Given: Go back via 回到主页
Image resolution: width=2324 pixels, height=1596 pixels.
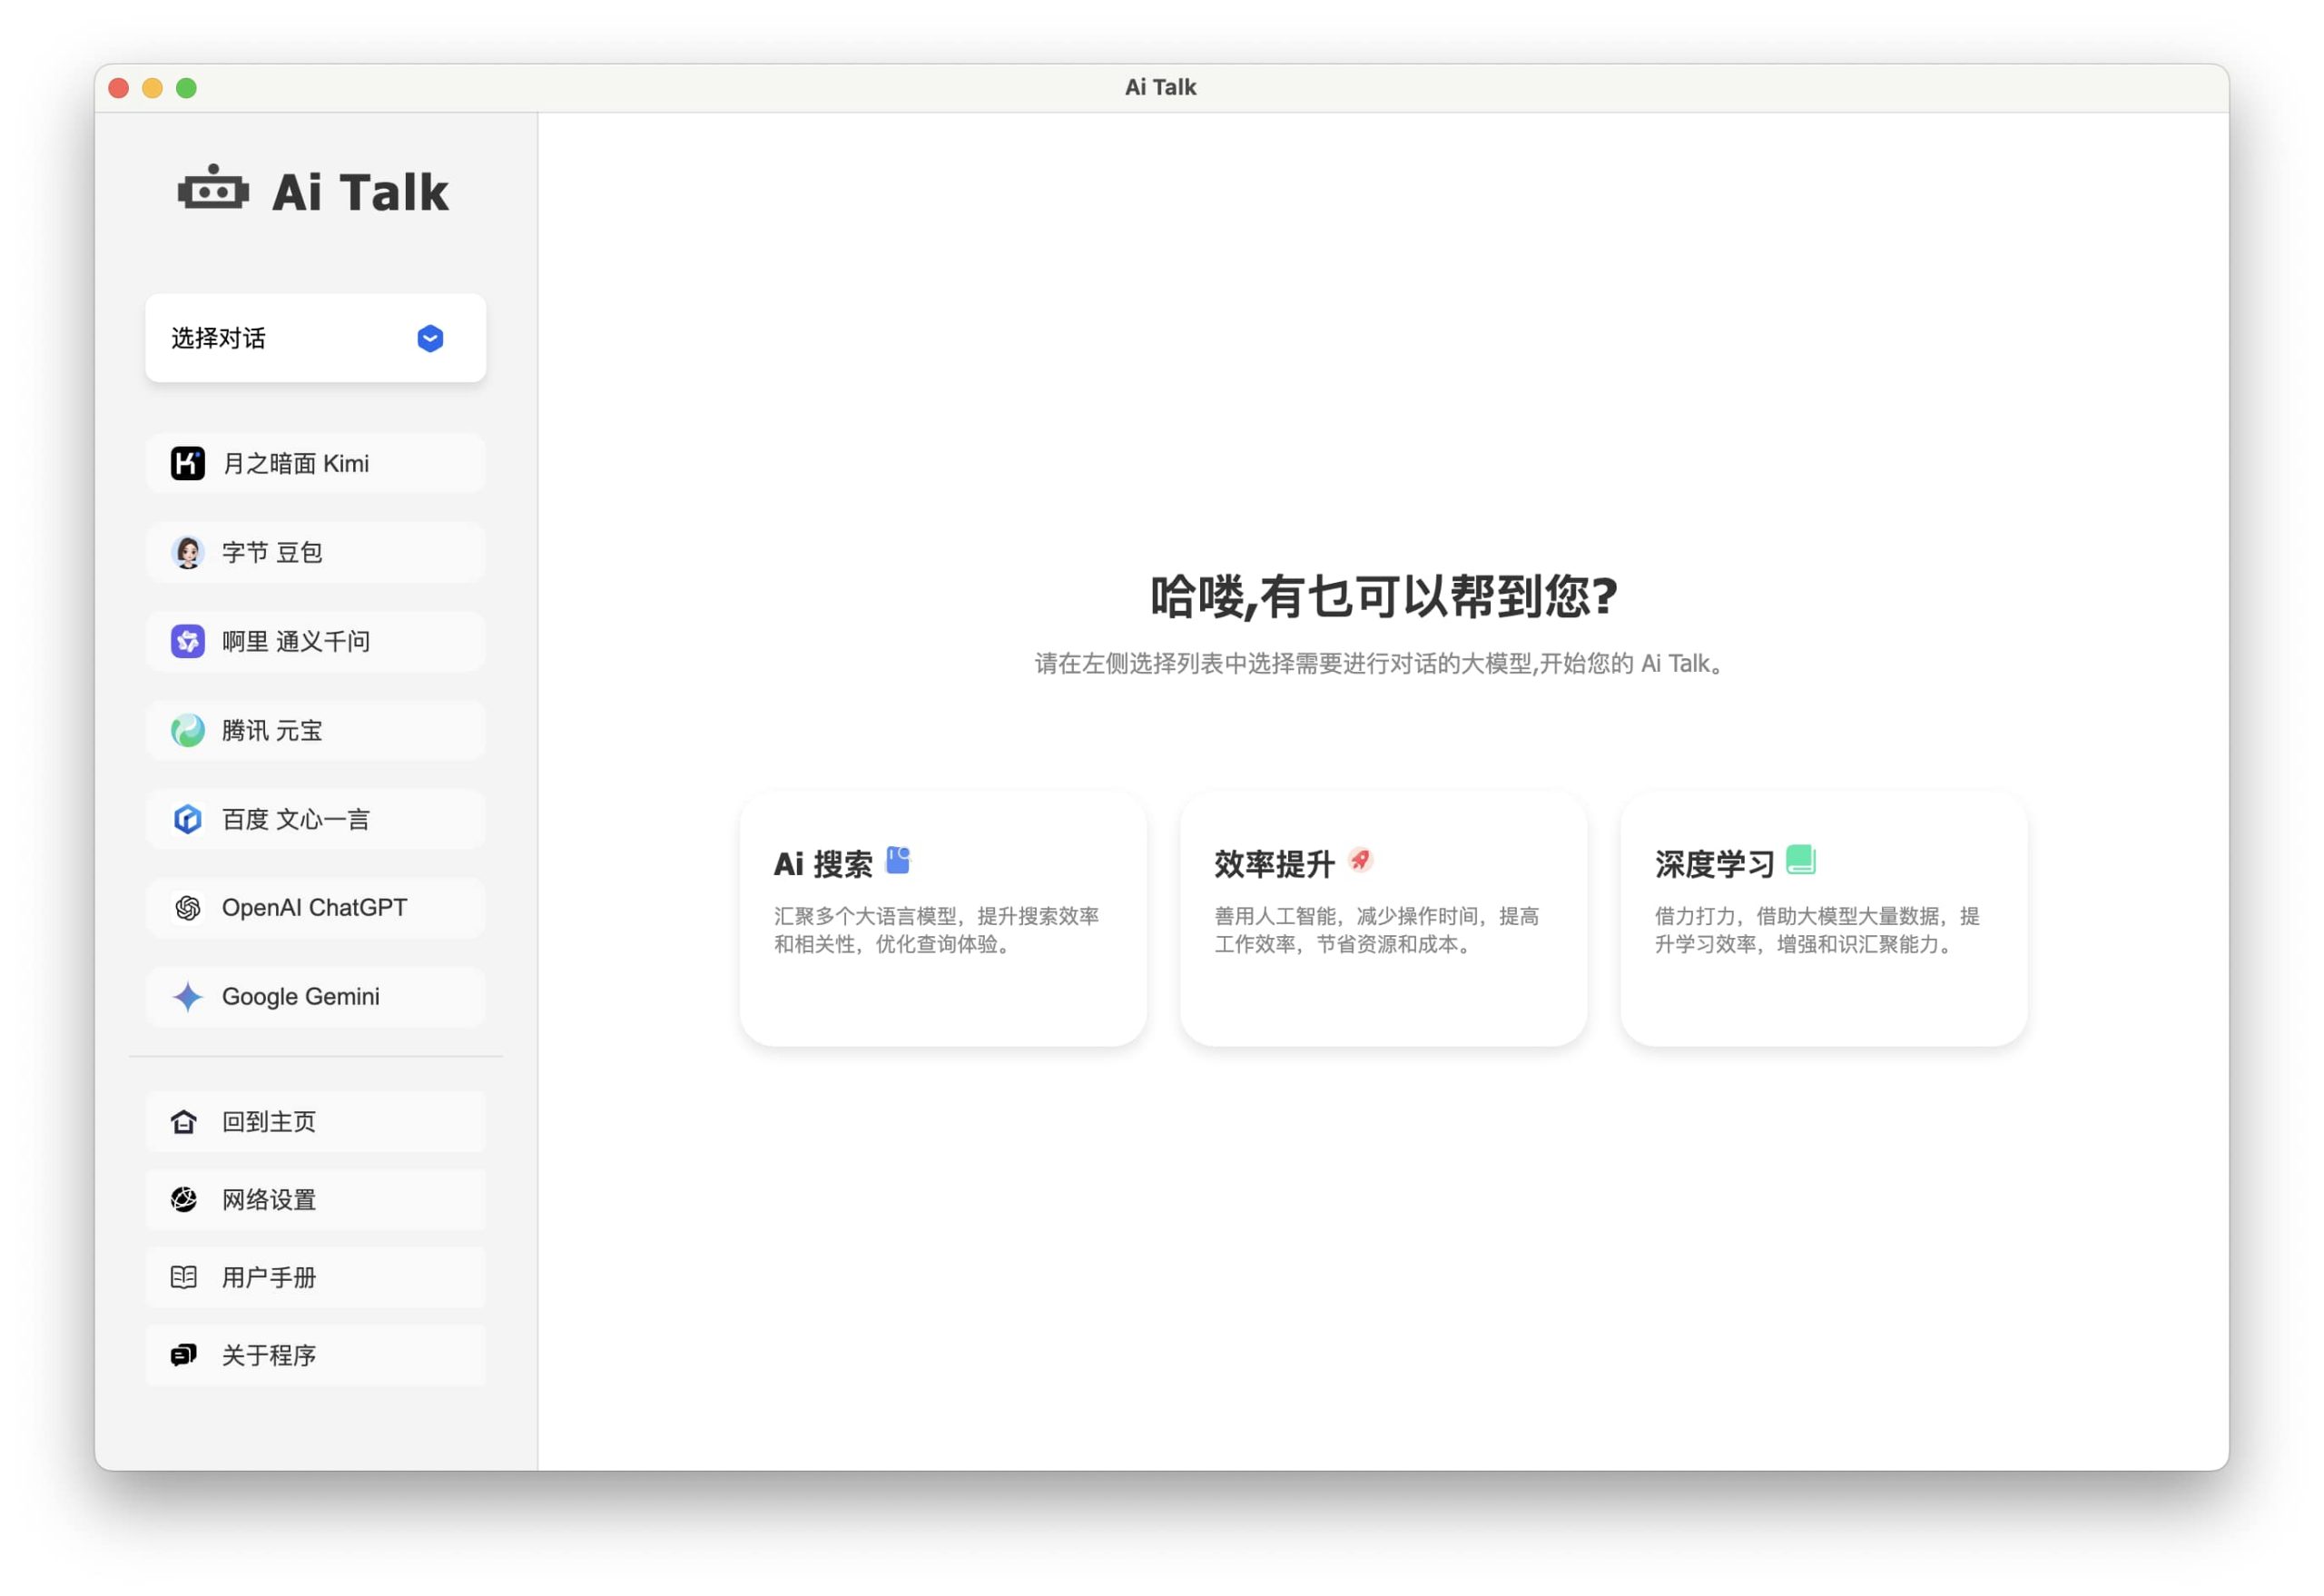Looking at the screenshot, I should coord(315,1122).
